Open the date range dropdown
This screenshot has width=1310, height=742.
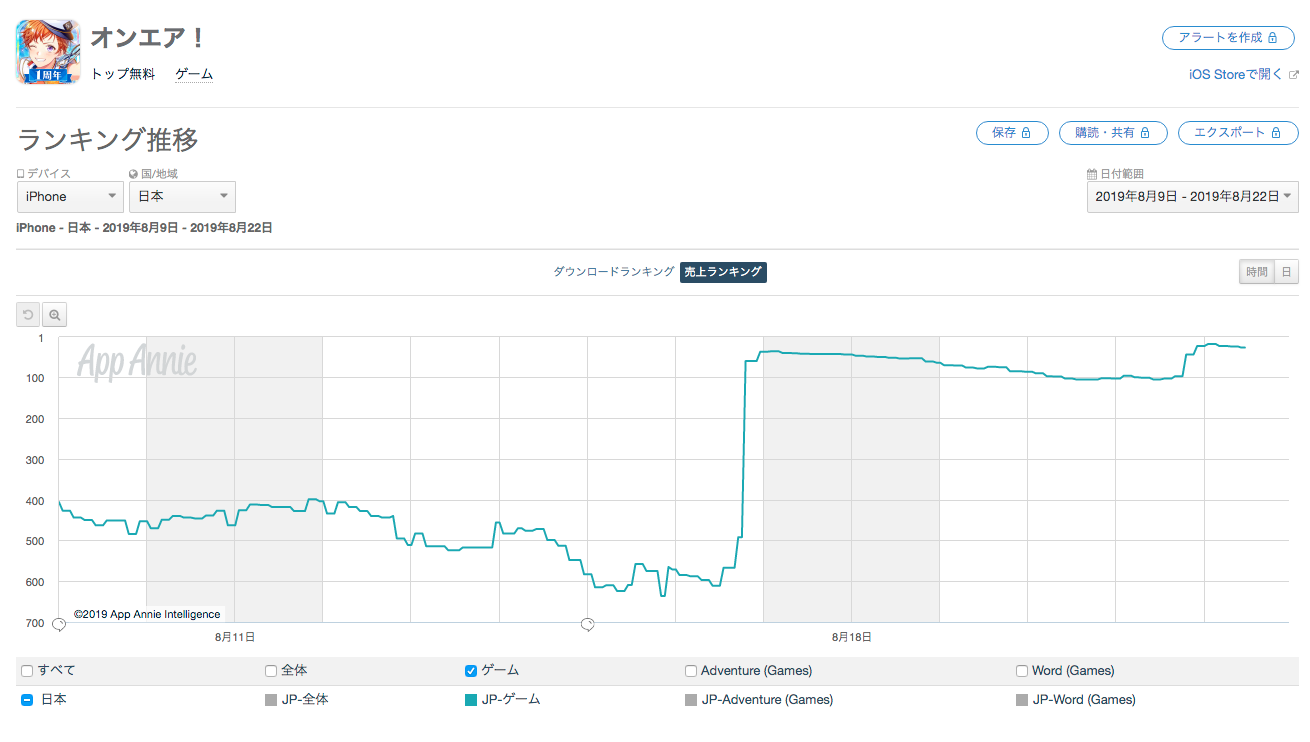coord(1193,197)
